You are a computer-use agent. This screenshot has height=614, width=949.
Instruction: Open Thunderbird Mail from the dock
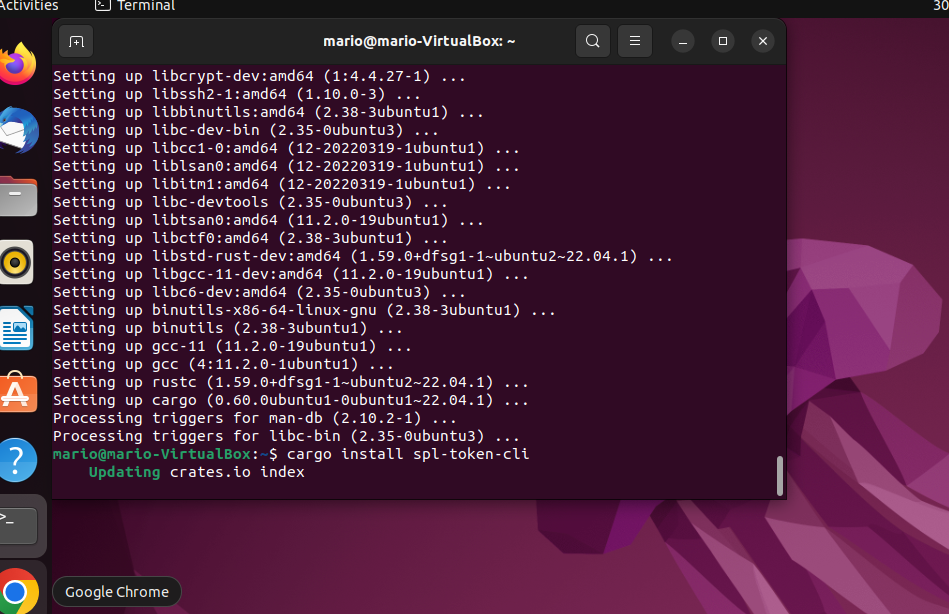(18, 130)
